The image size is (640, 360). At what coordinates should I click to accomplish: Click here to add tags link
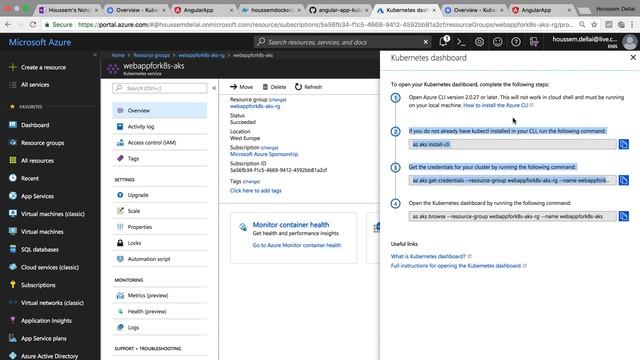click(x=256, y=191)
